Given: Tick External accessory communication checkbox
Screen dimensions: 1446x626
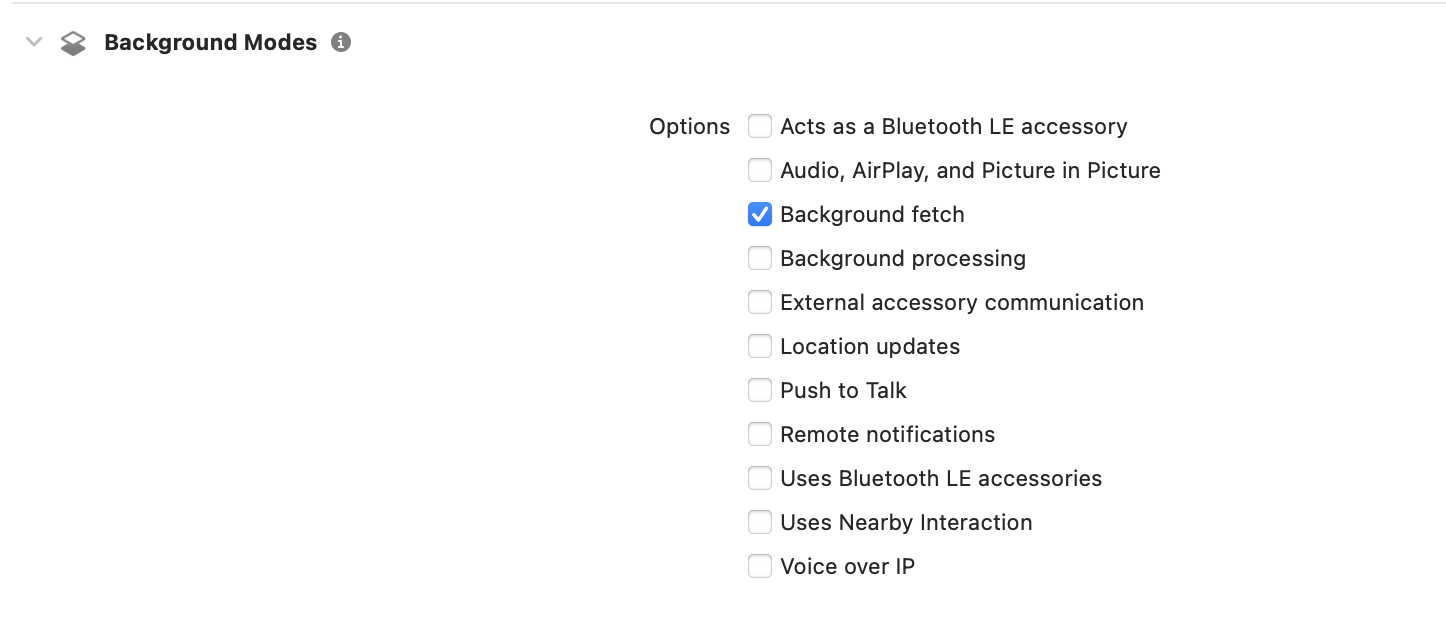Looking at the screenshot, I should 760,302.
